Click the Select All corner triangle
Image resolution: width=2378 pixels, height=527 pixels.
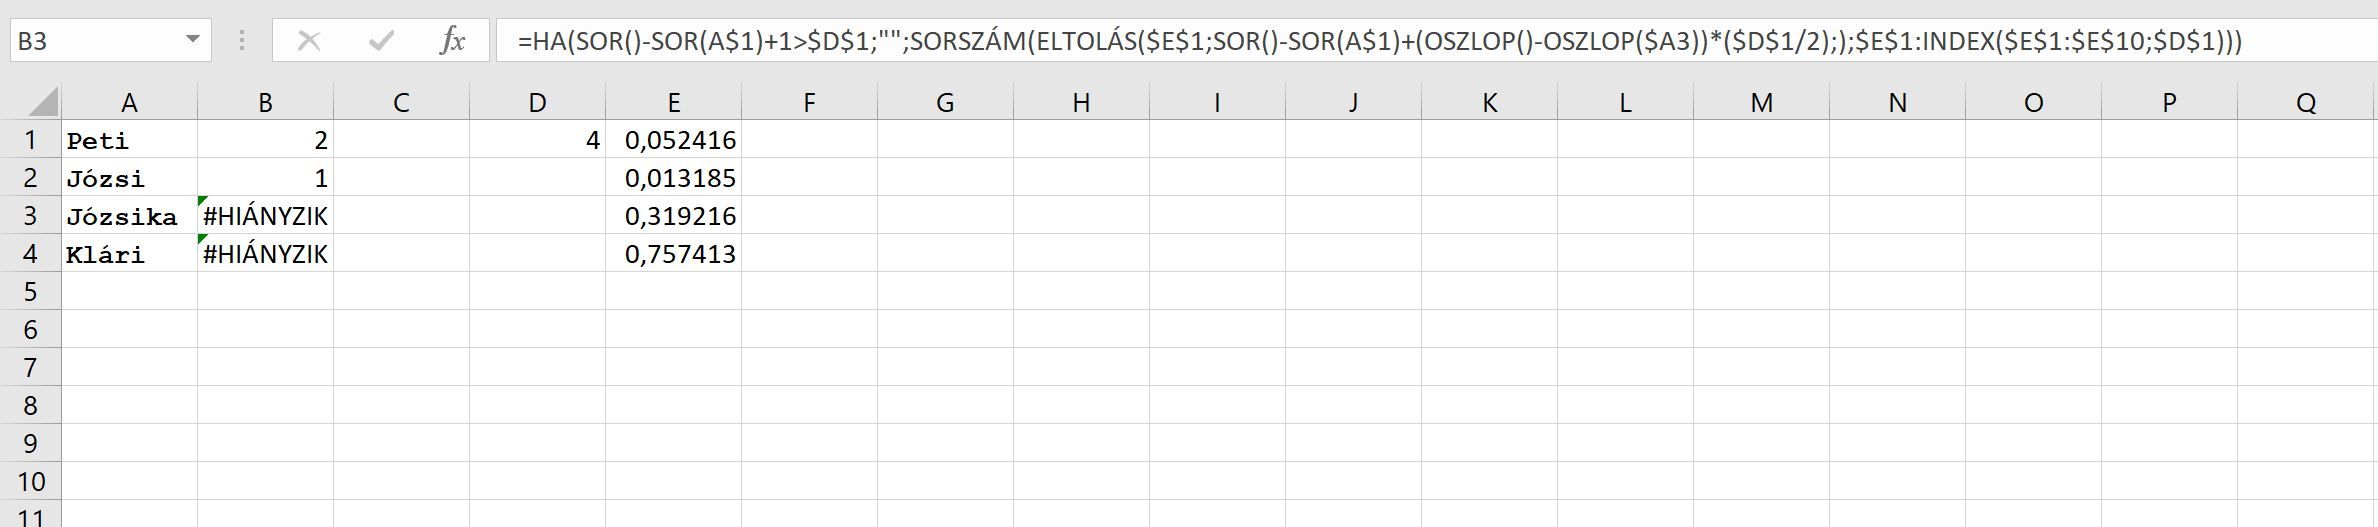click(x=42, y=102)
